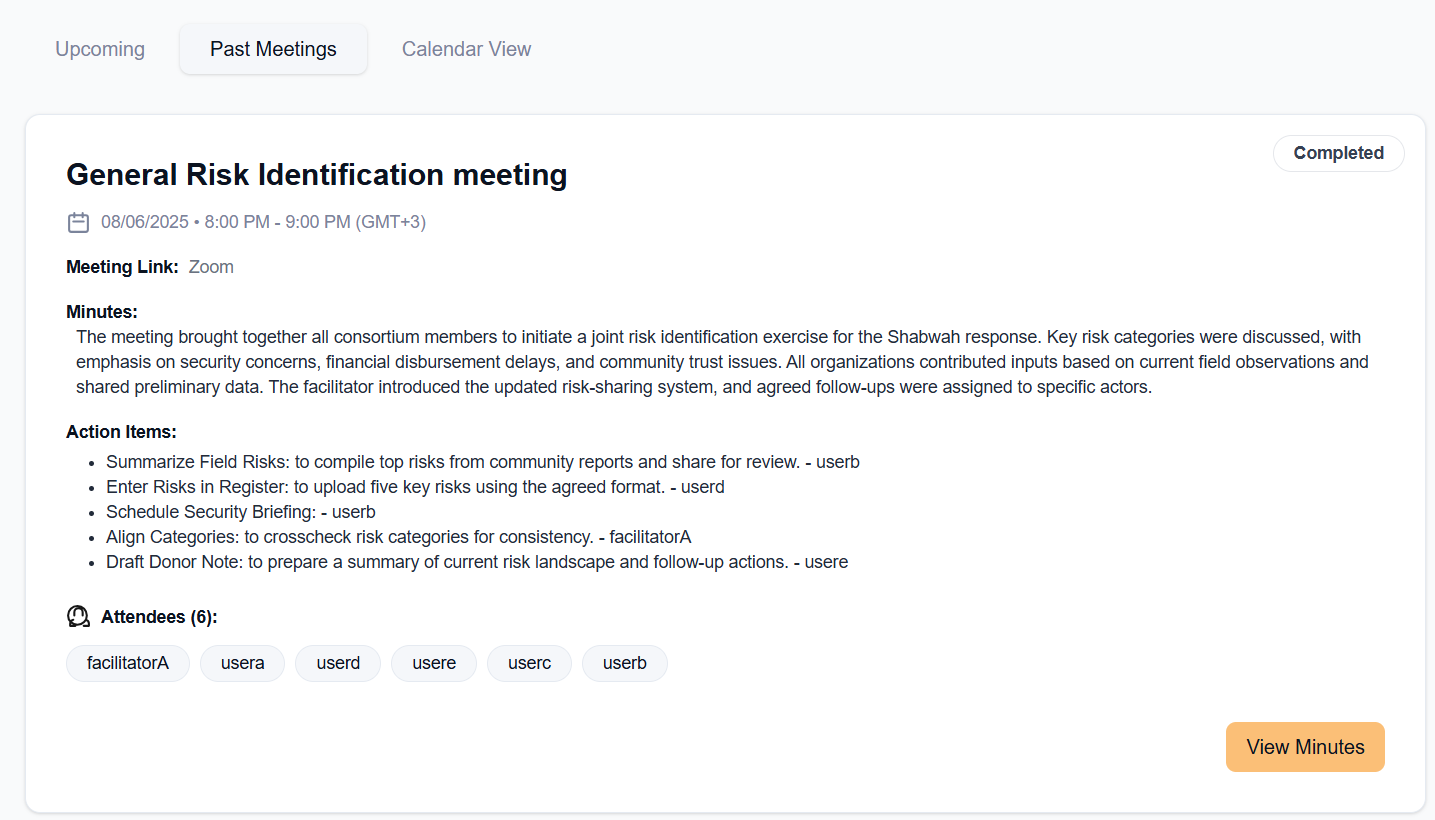Image resolution: width=1435 pixels, height=820 pixels.
Task: Open the Zoom meeting link
Action: pyautogui.click(x=211, y=267)
